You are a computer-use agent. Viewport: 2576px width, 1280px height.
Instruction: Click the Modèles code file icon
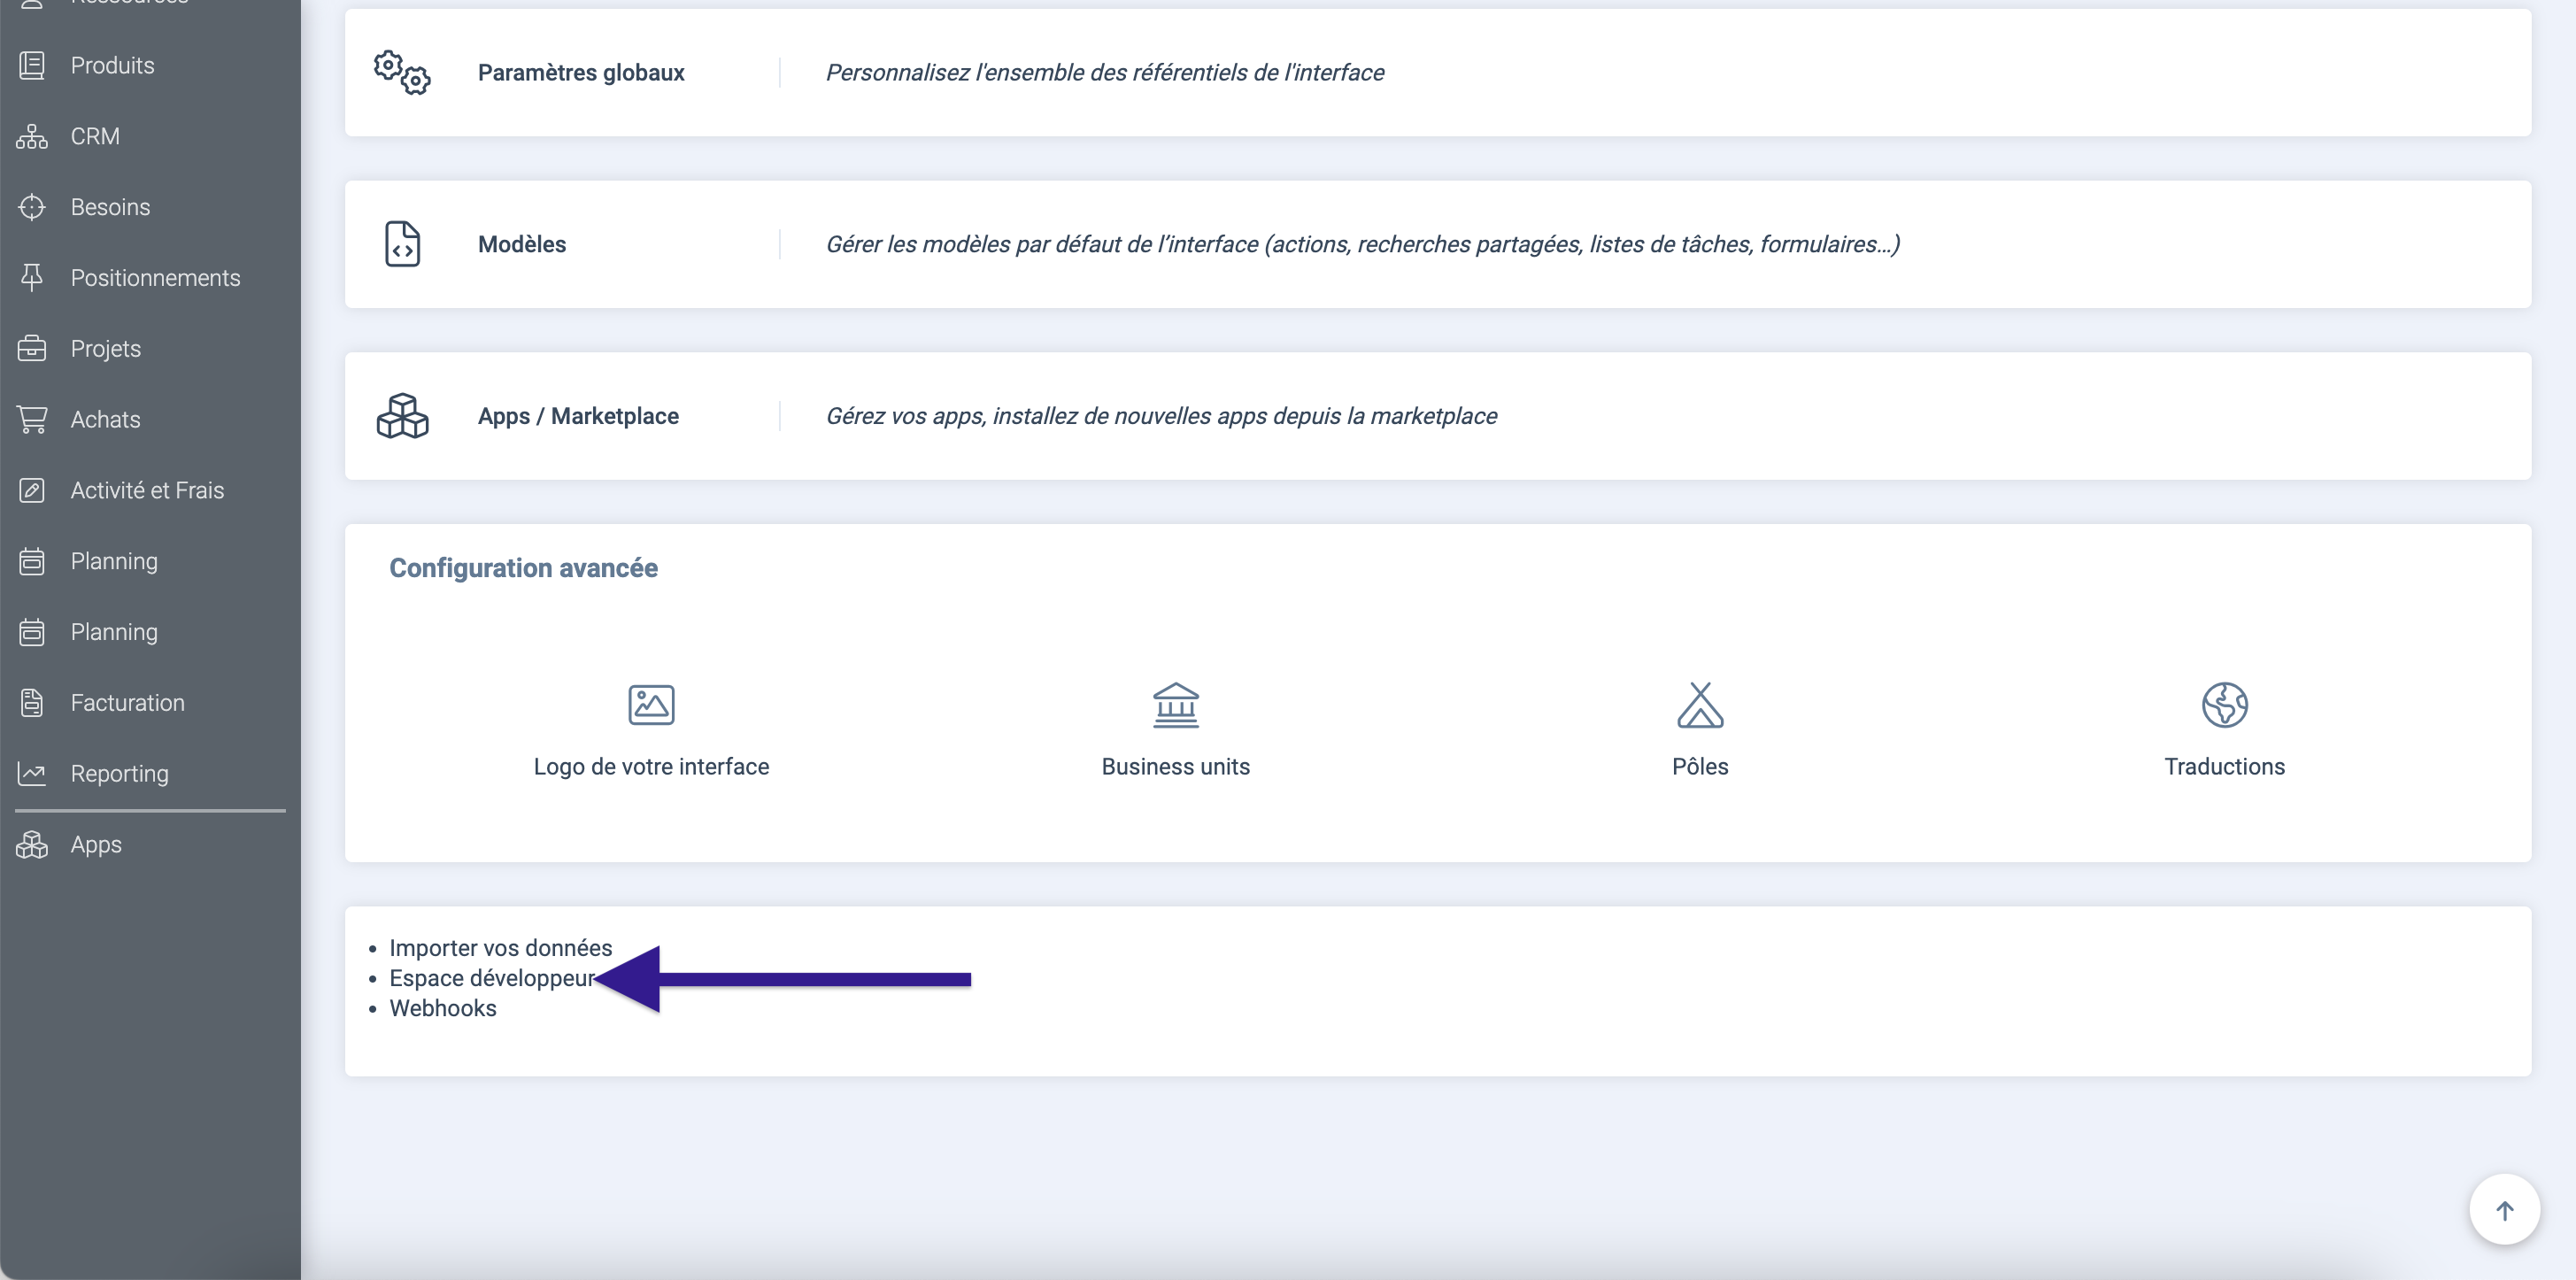point(402,244)
